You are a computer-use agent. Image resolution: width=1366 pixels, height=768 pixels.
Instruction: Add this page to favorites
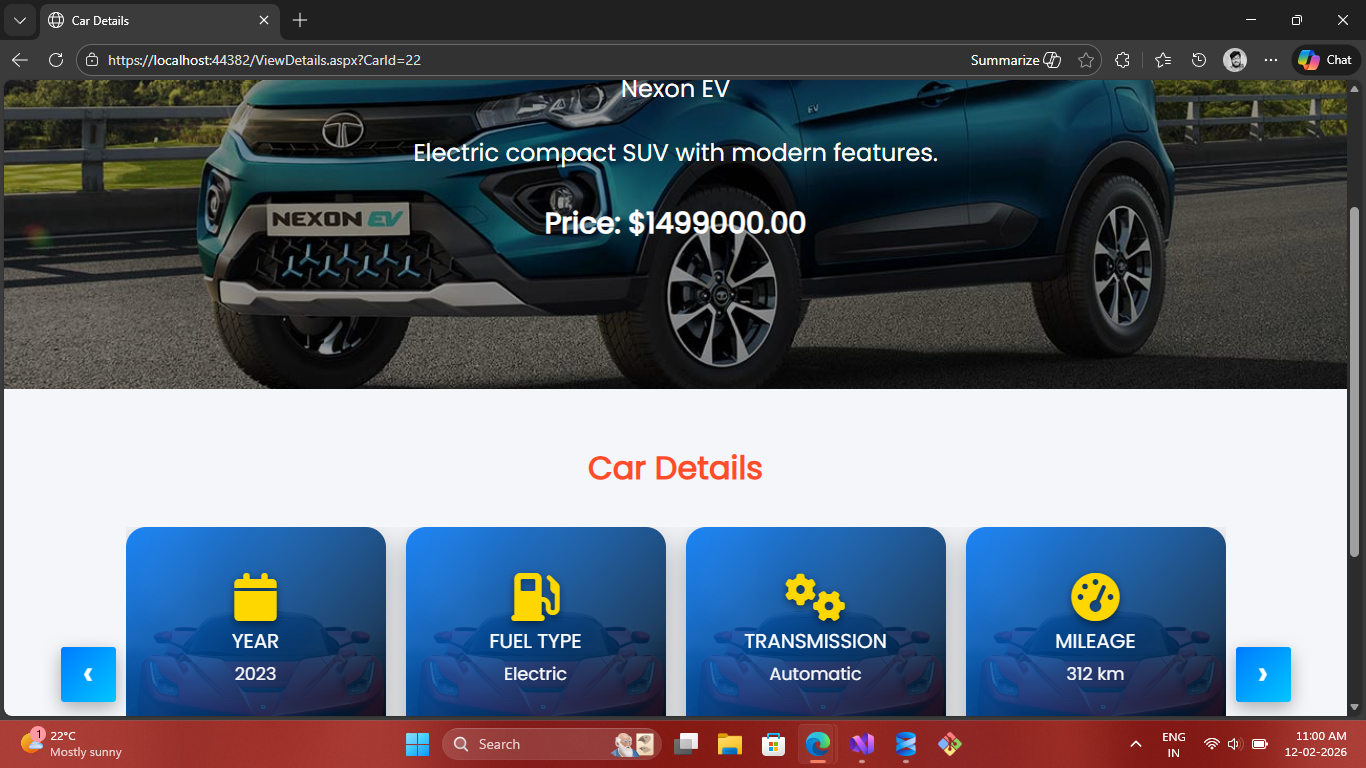point(1086,60)
